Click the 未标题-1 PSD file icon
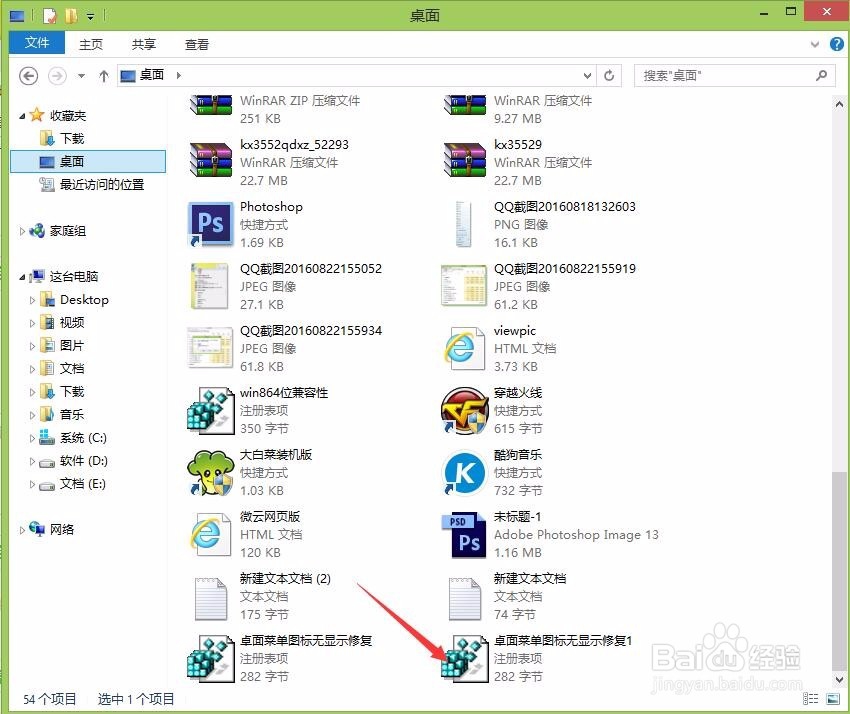The image size is (850, 714). (x=464, y=535)
